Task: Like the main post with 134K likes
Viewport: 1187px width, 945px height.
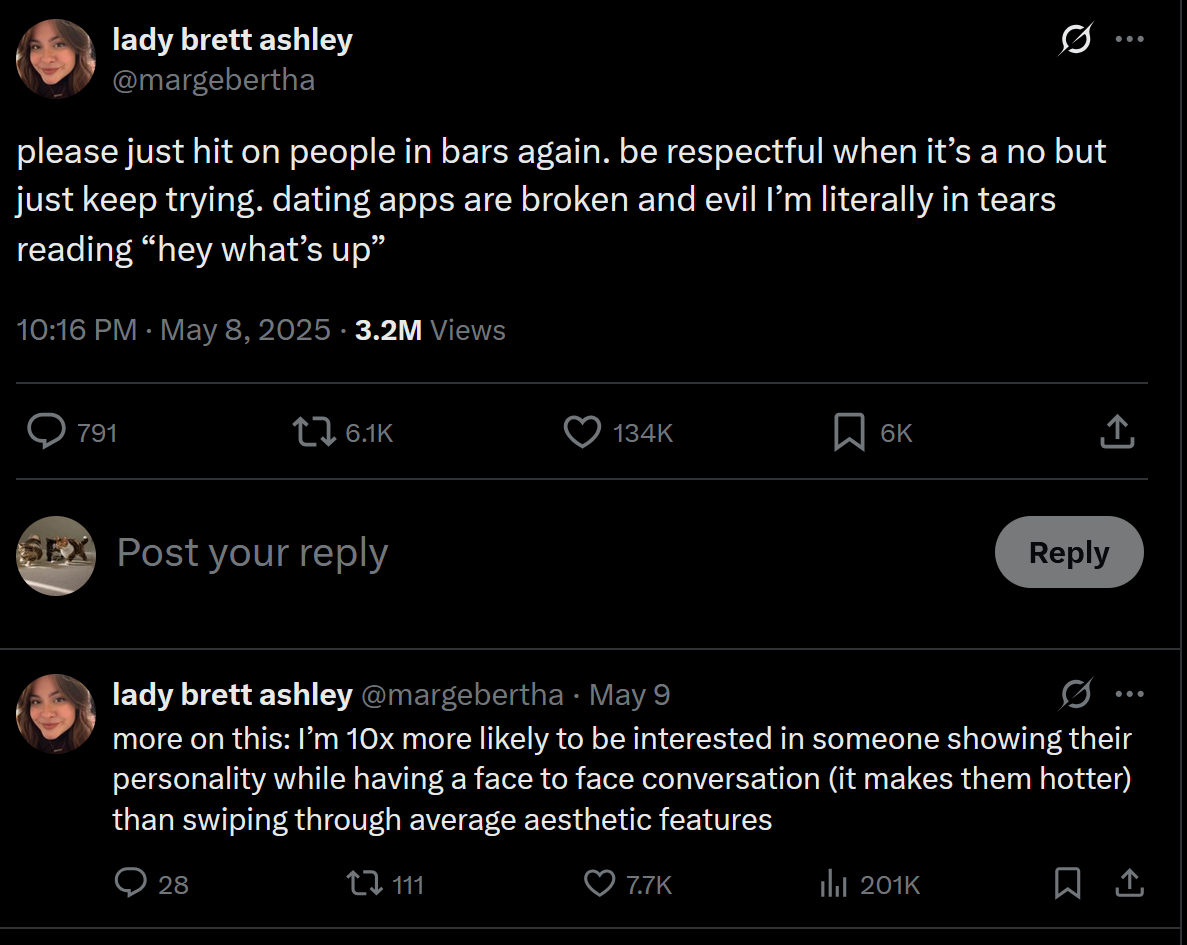Action: coord(582,432)
